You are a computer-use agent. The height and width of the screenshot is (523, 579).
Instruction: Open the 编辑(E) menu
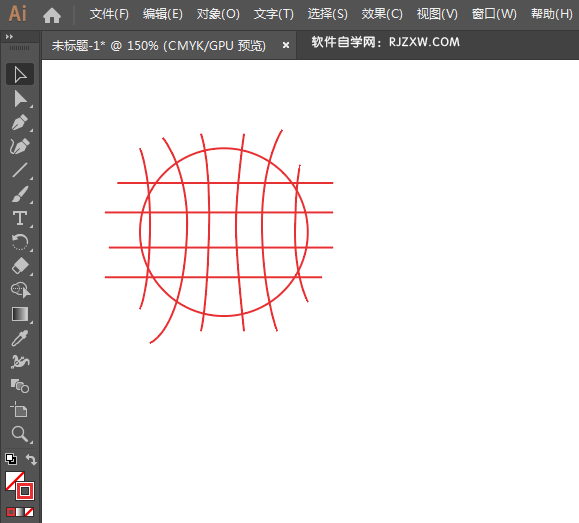coord(163,14)
